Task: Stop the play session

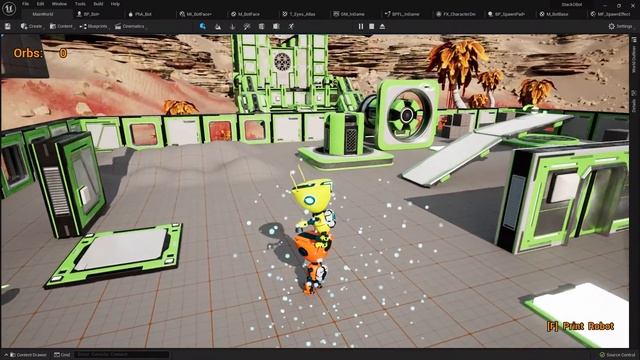Action: [x=371, y=26]
